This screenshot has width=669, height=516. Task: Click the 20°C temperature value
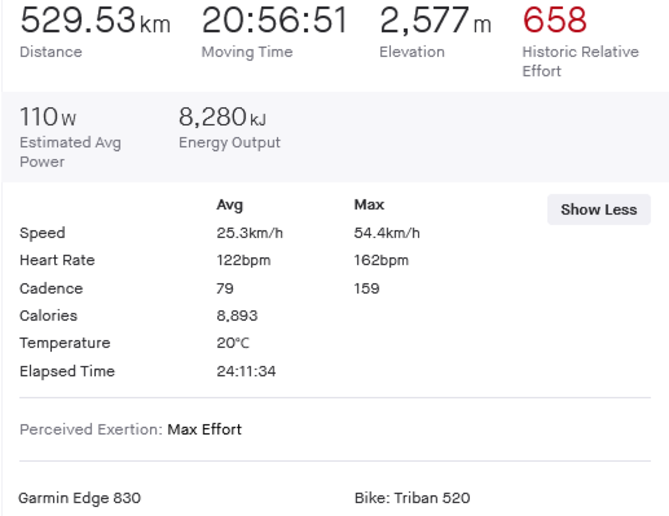233,343
